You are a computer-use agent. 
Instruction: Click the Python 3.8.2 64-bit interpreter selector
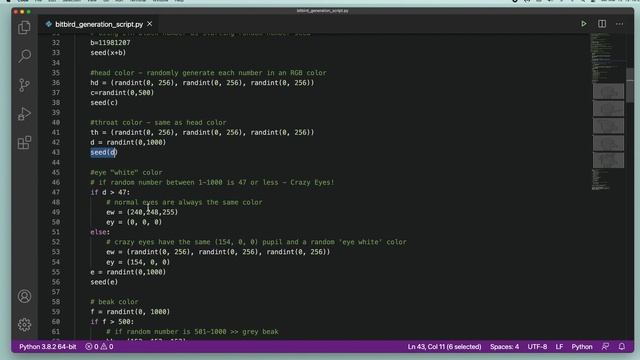tap(48, 347)
